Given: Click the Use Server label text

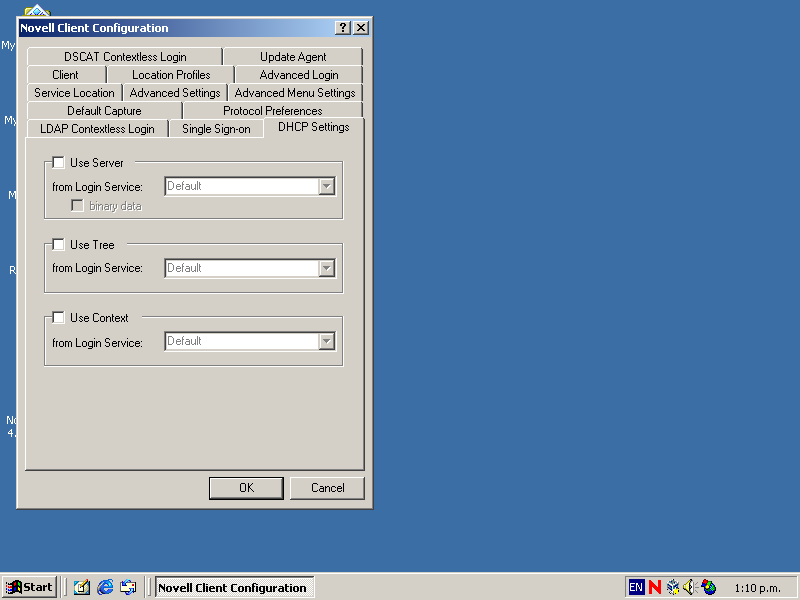Looking at the screenshot, I should [x=97, y=163].
